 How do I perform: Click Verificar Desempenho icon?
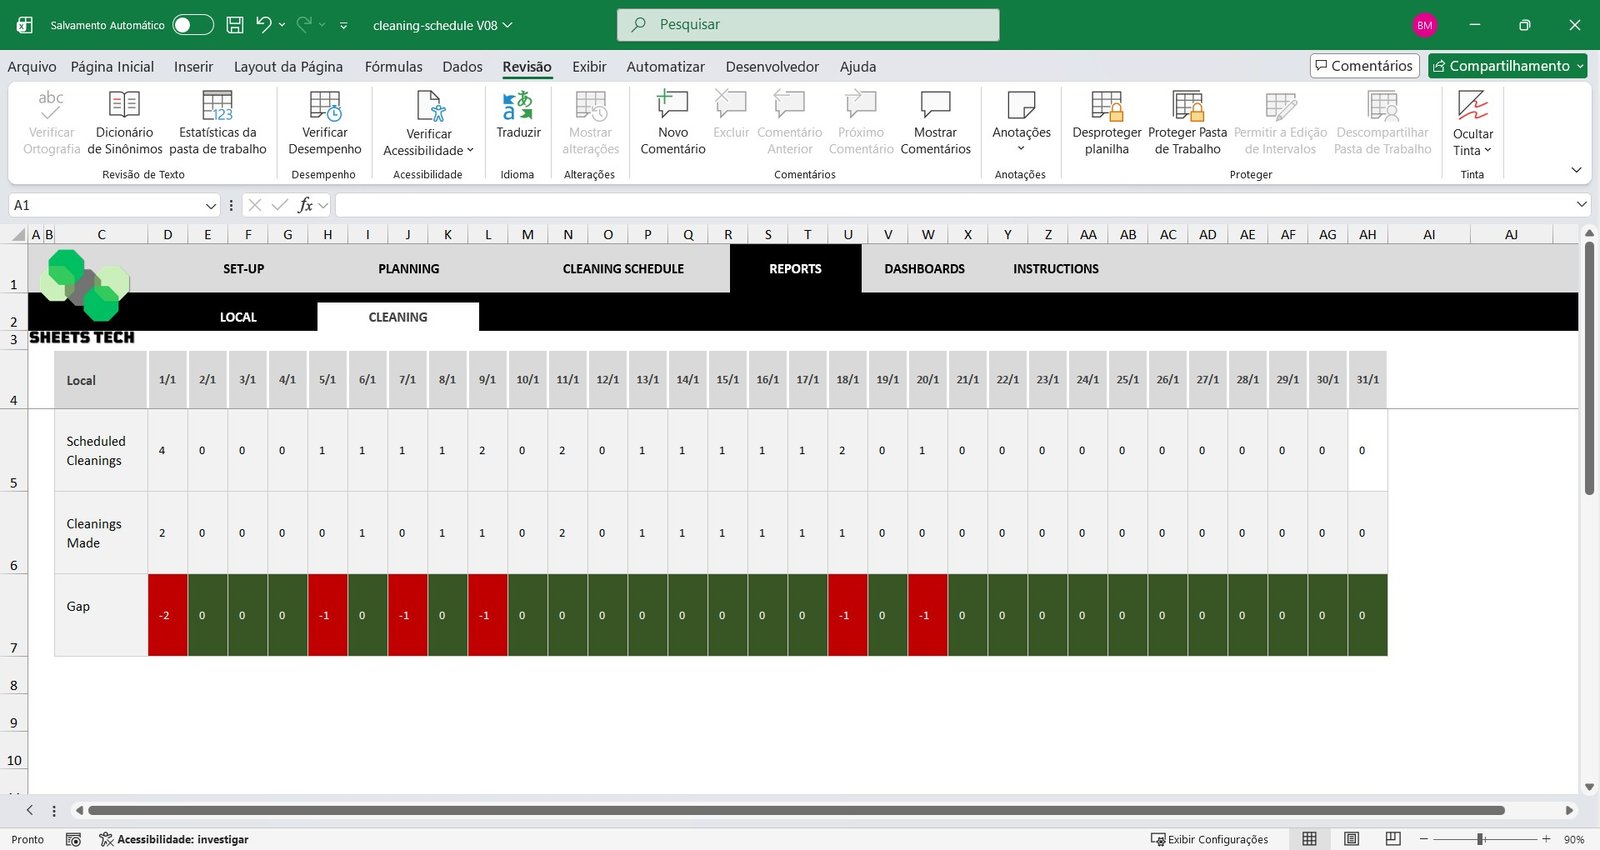point(325,106)
